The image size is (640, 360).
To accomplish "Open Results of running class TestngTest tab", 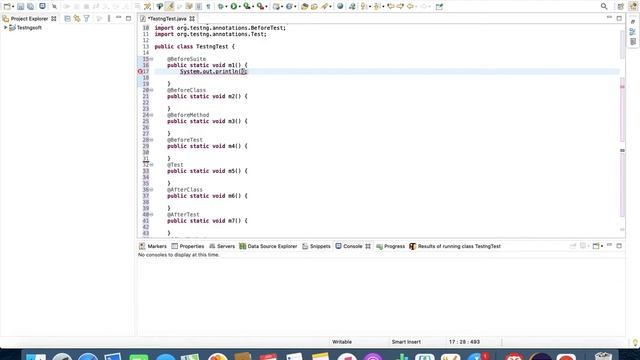I will 455,246.
